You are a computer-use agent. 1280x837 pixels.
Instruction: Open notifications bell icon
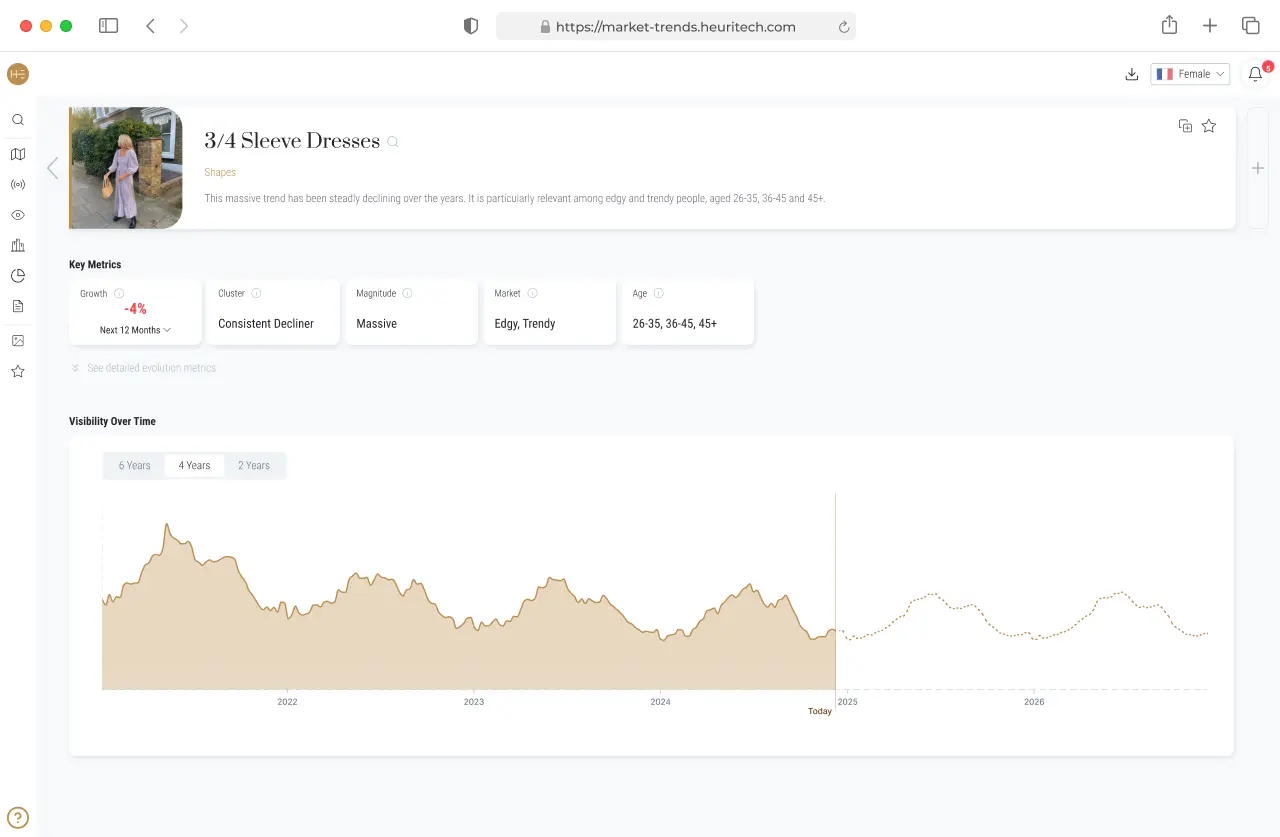click(1256, 74)
